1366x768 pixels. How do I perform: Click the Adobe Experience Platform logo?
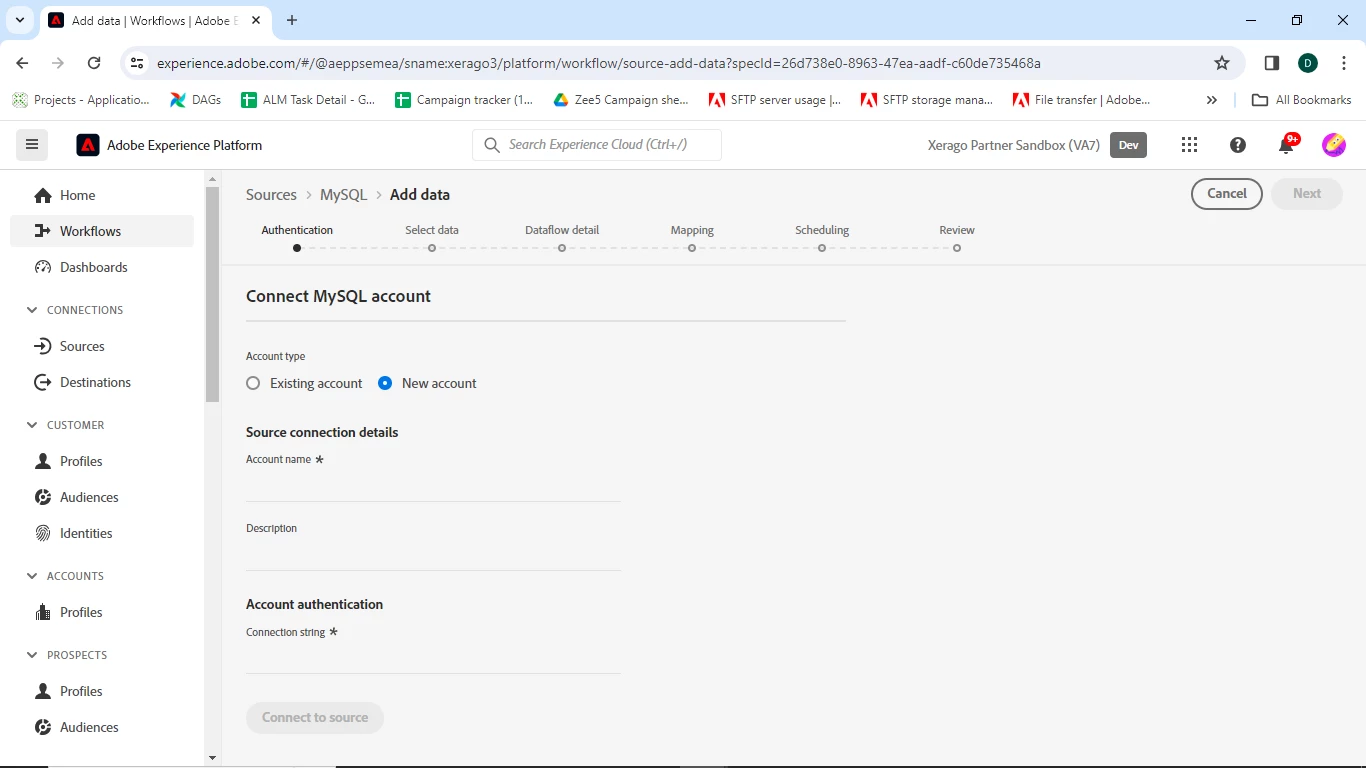(x=88, y=145)
